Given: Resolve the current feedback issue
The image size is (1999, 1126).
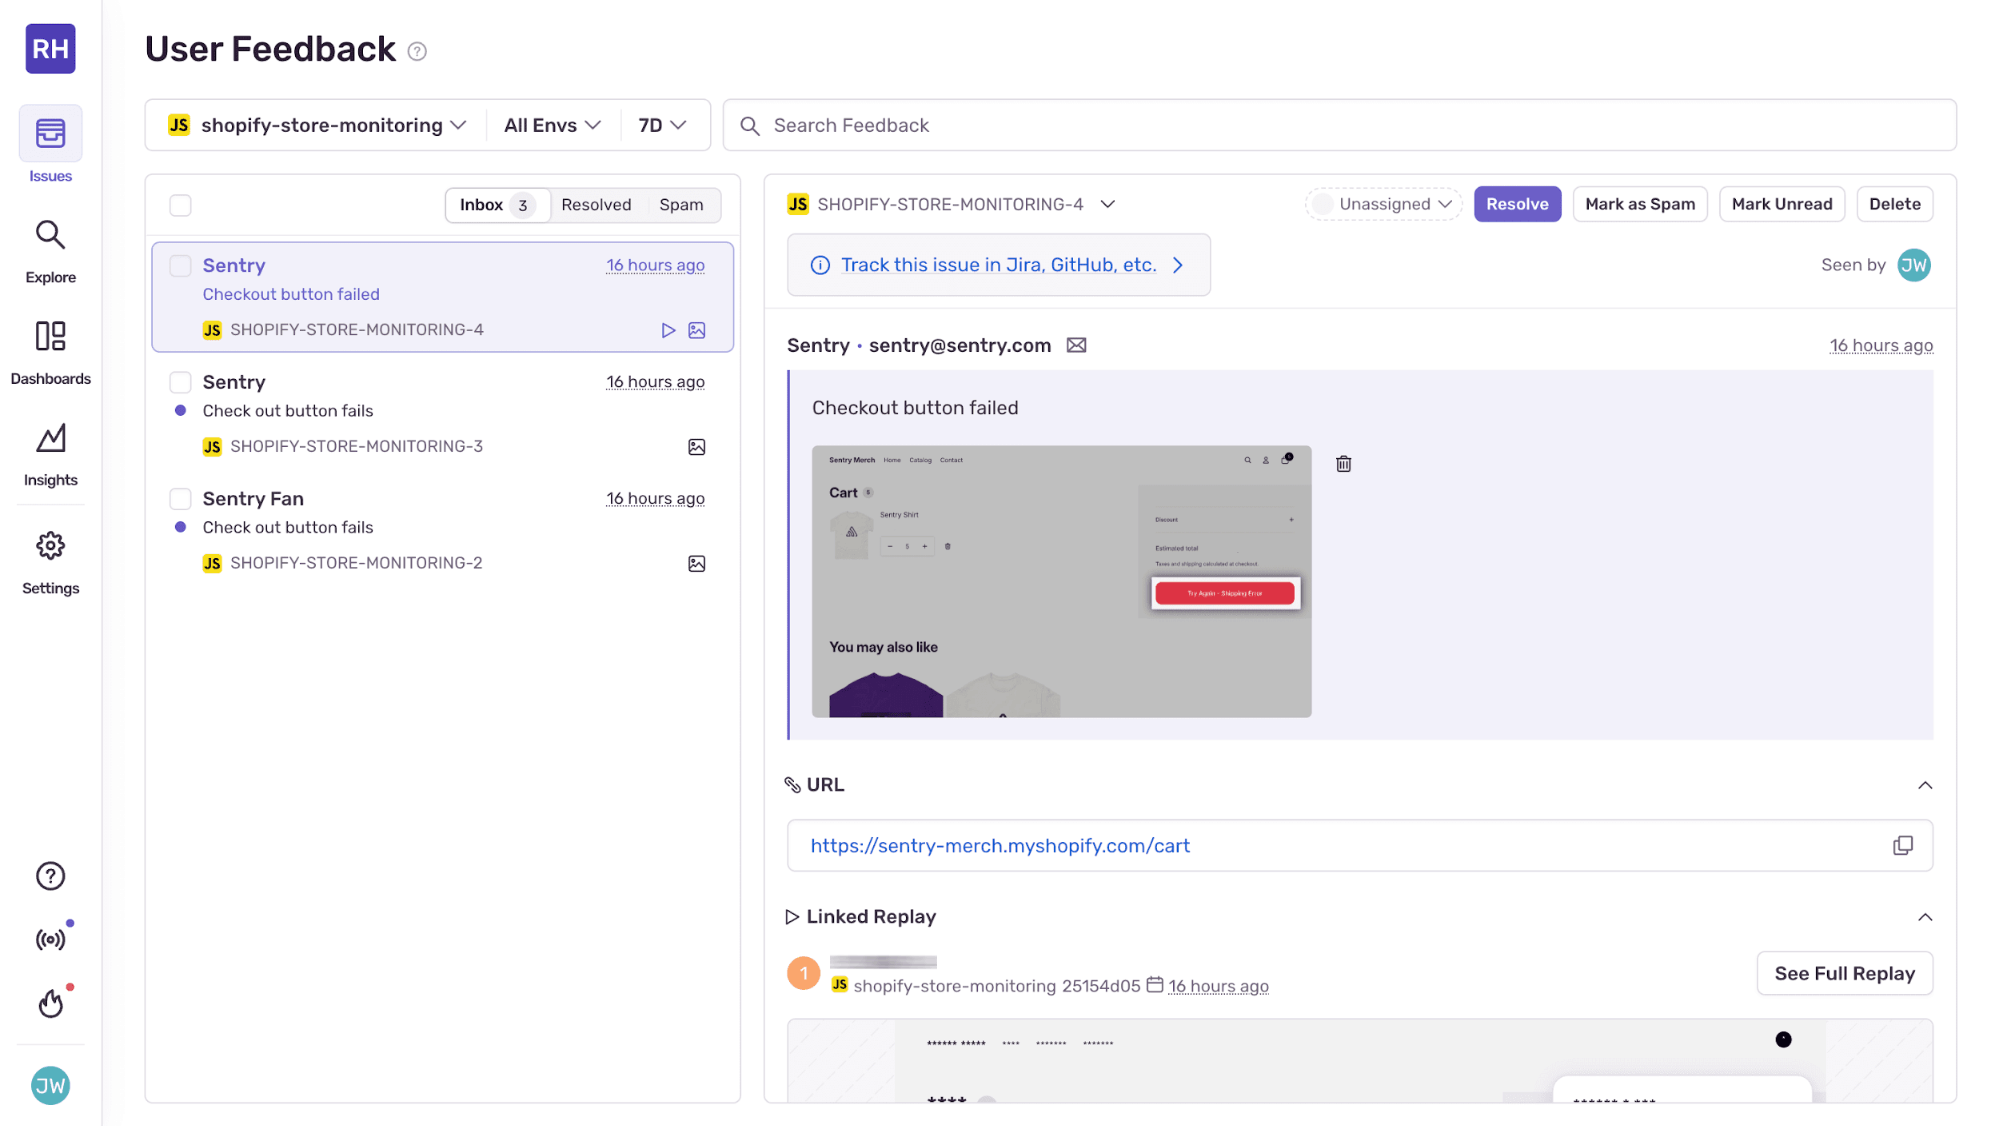Looking at the screenshot, I should 1516,203.
